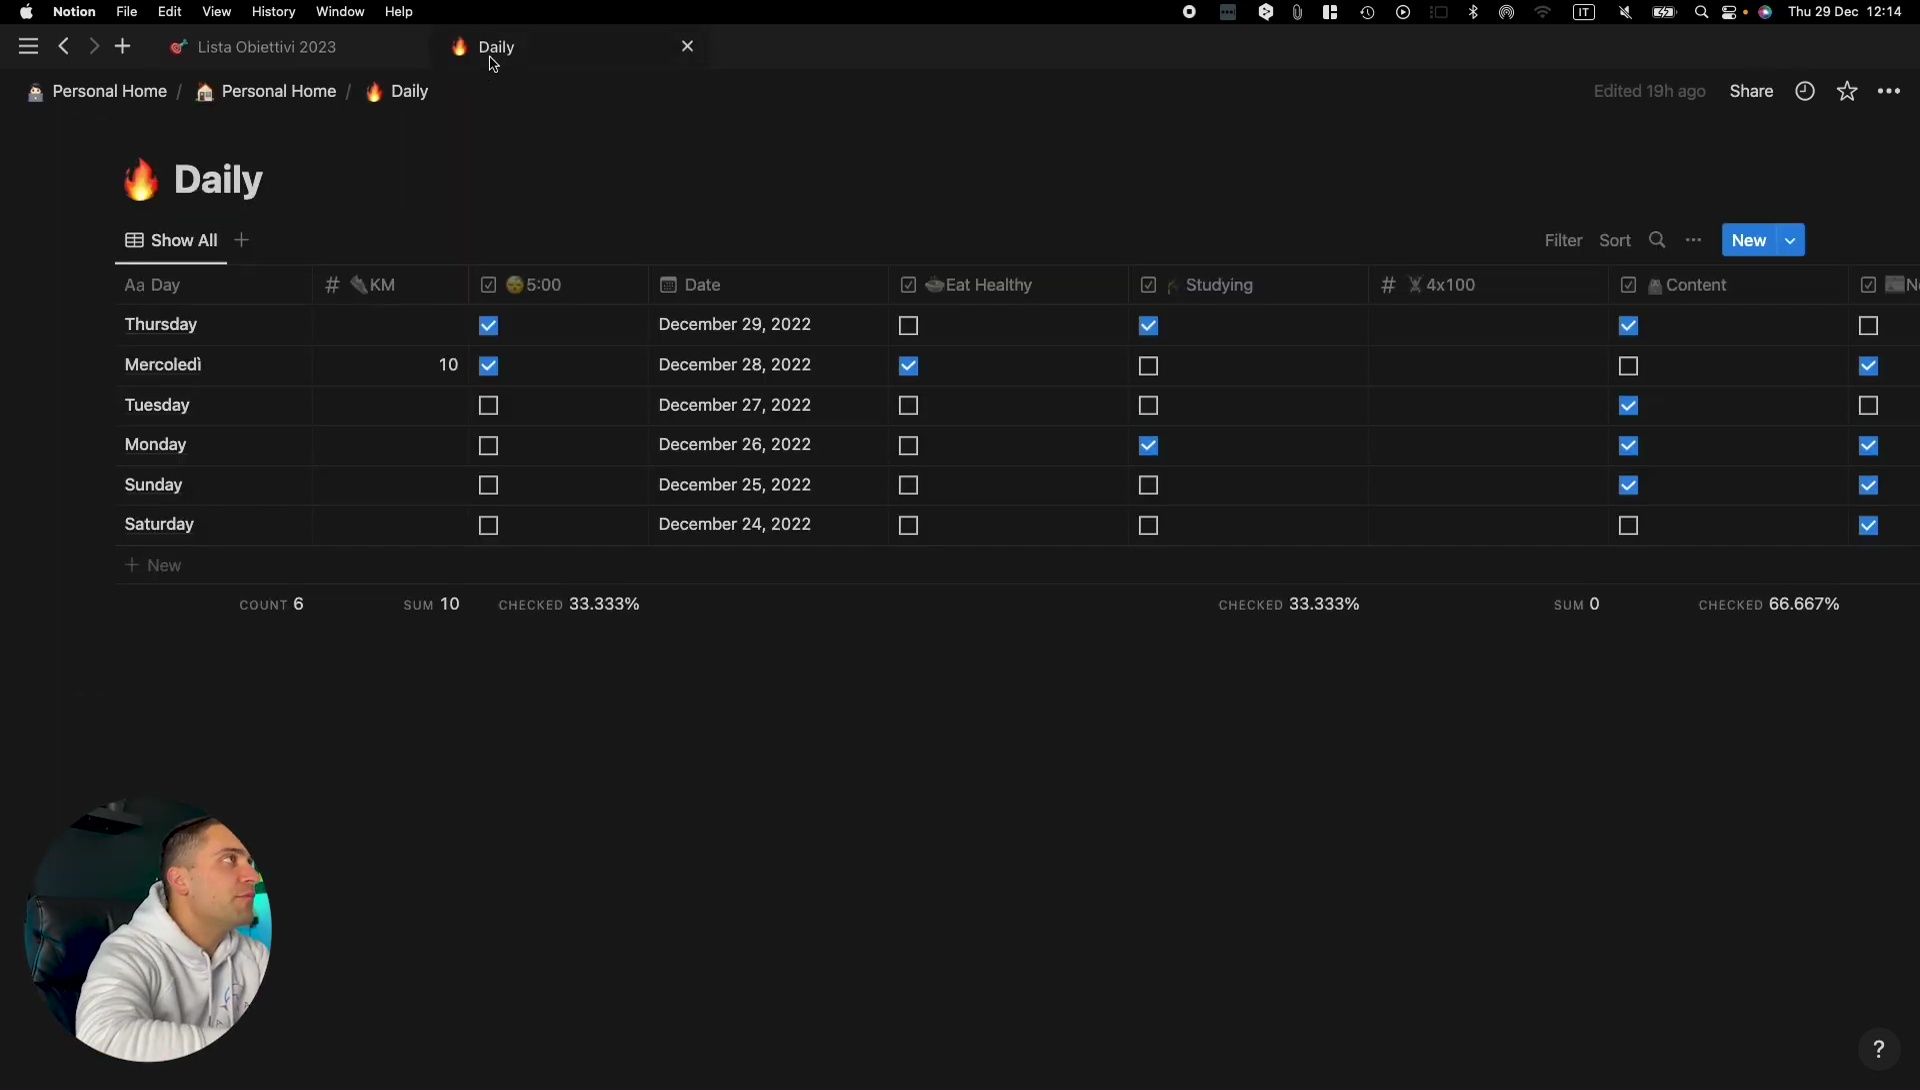Open Bluetooth status in menu bar

1473,12
